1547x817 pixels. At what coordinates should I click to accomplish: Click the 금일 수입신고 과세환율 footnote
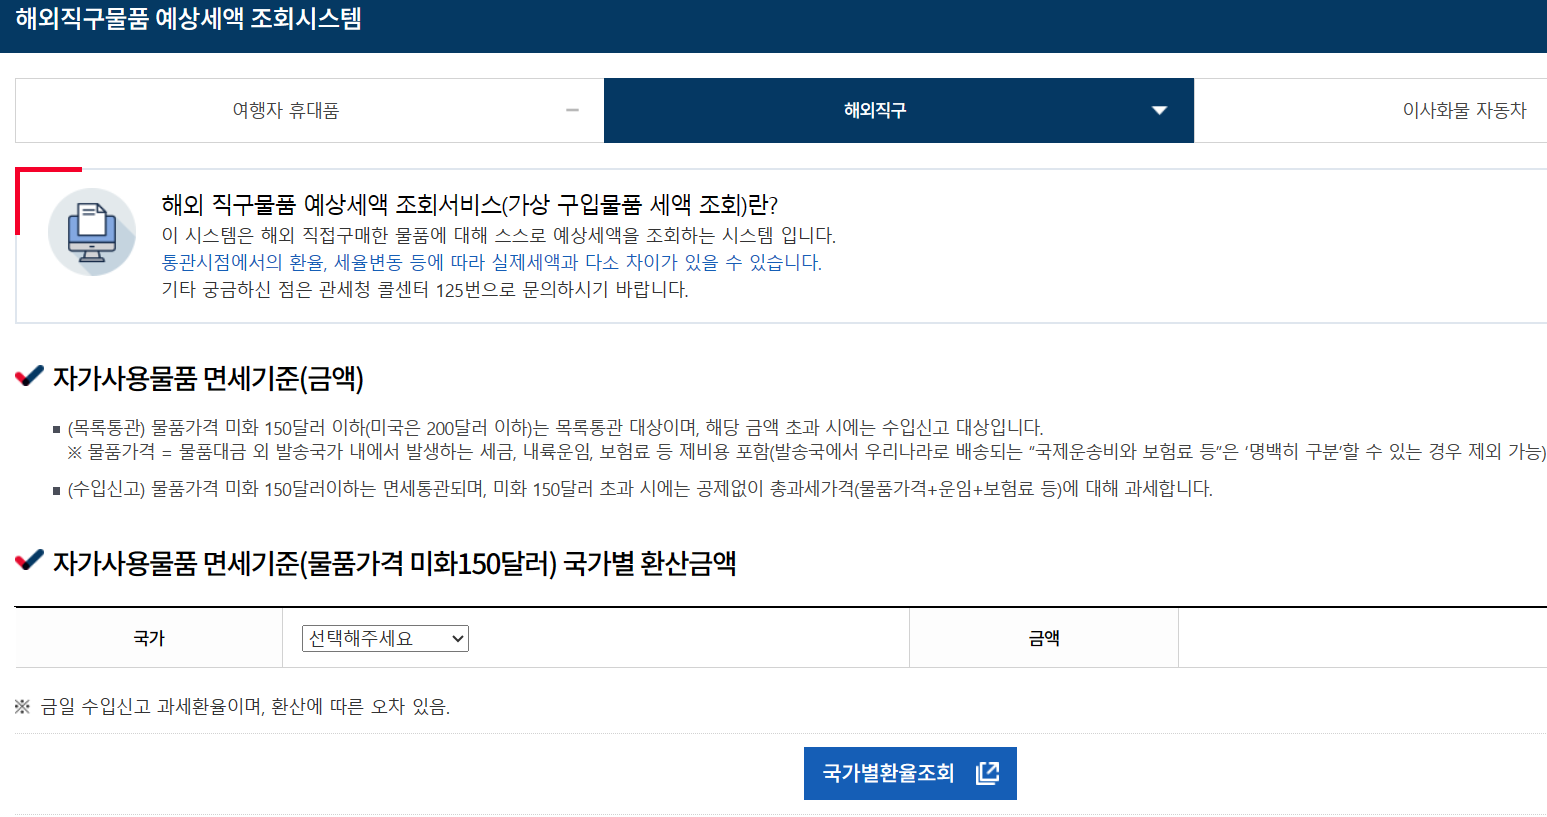click(x=245, y=707)
